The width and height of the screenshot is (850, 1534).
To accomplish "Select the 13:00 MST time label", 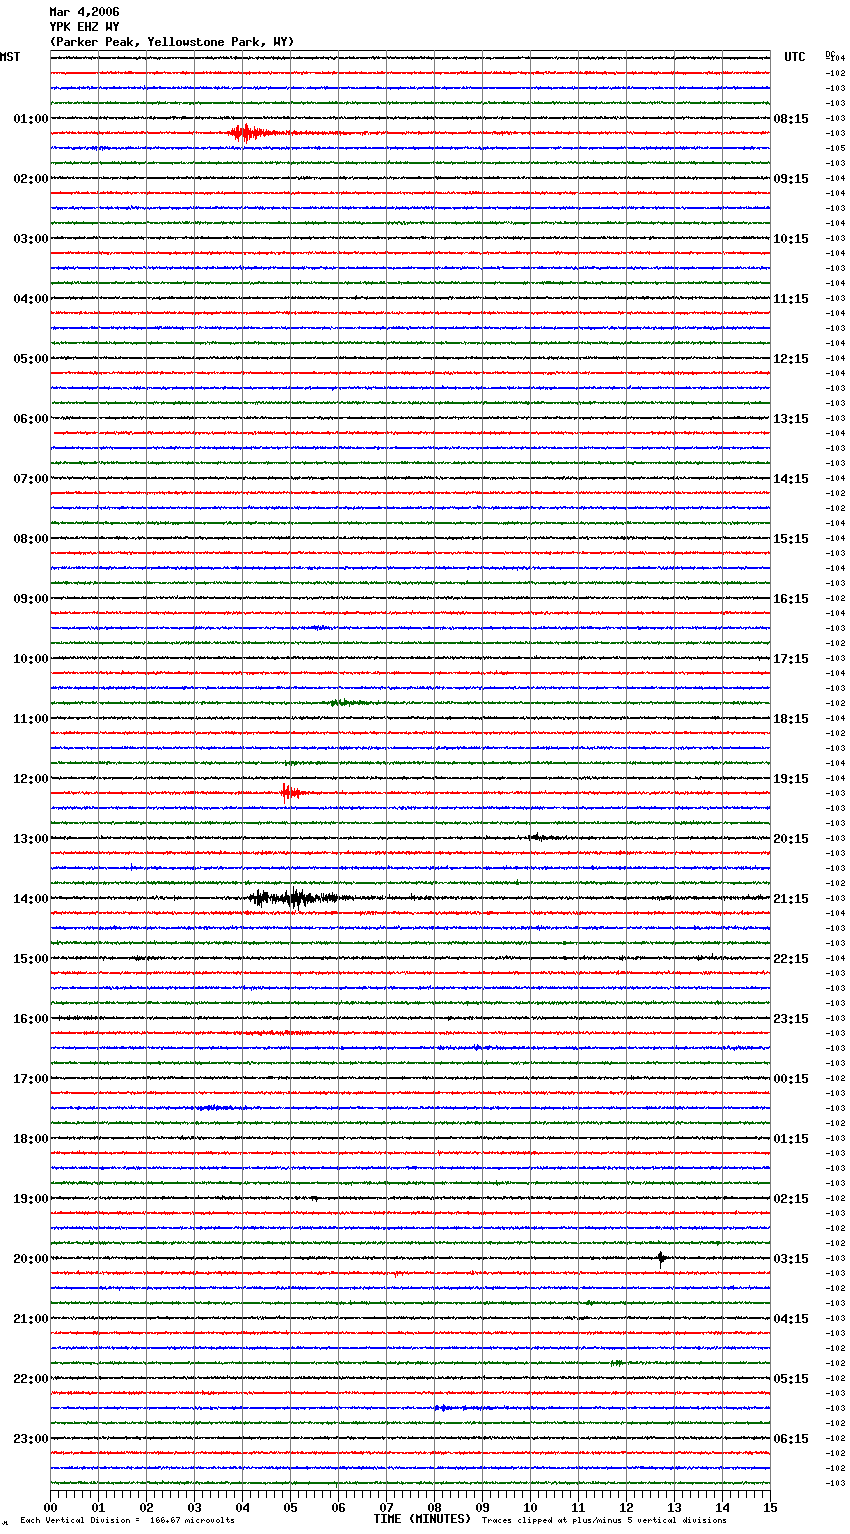I will (x=31, y=839).
